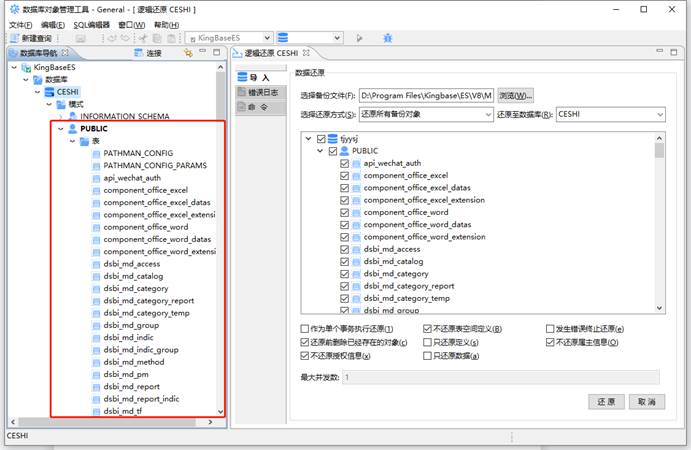Close the 逻辑还原 CESHI tab

(x=306, y=53)
